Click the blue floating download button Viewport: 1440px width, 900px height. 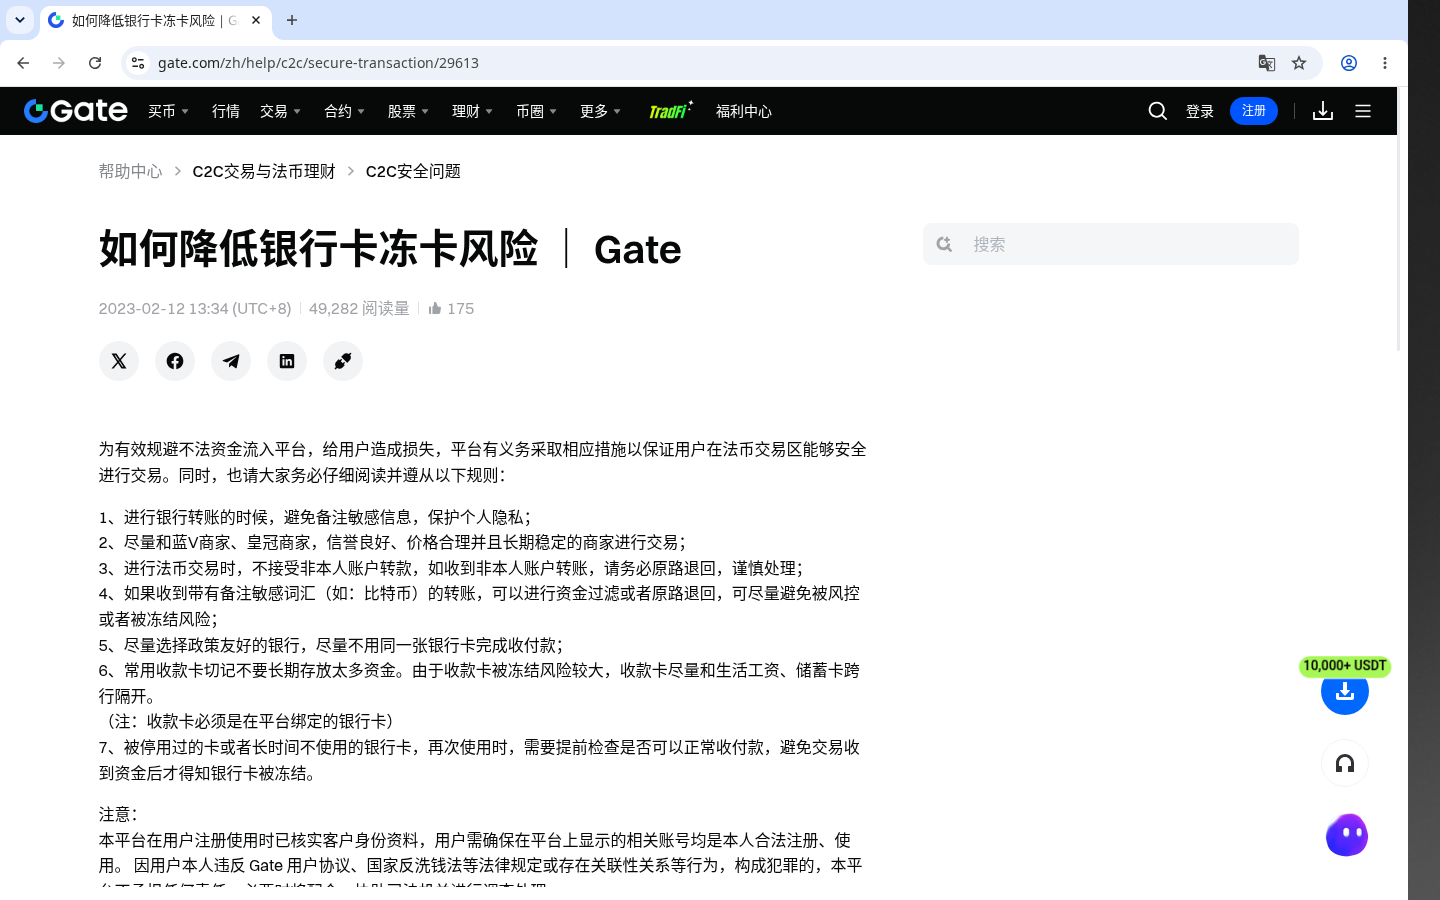tap(1345, 691)
